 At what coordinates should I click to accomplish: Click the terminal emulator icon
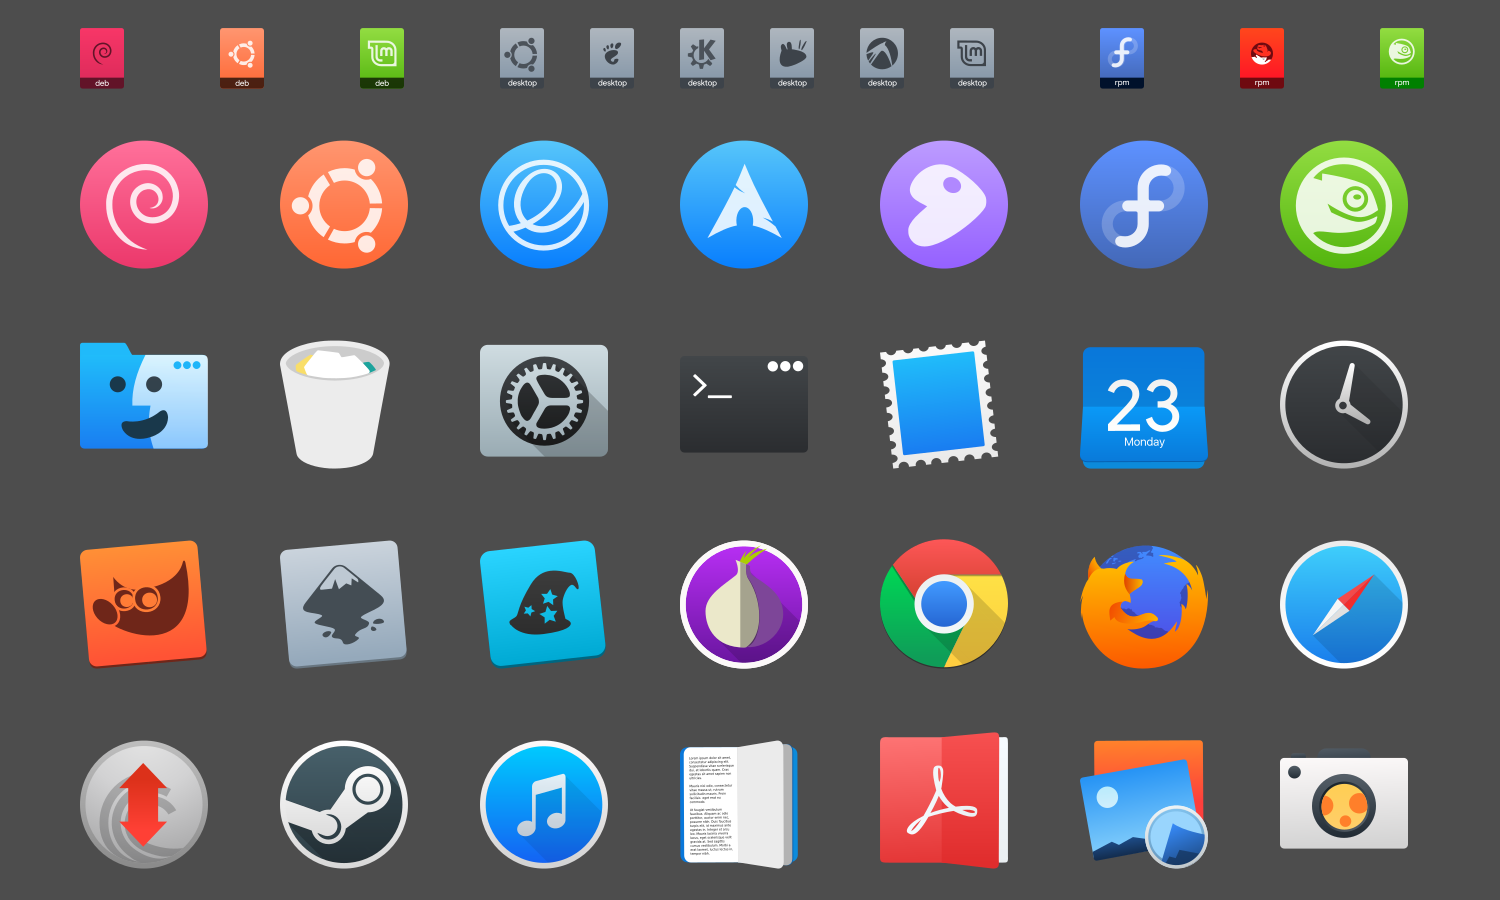click(x=744, y=404)
